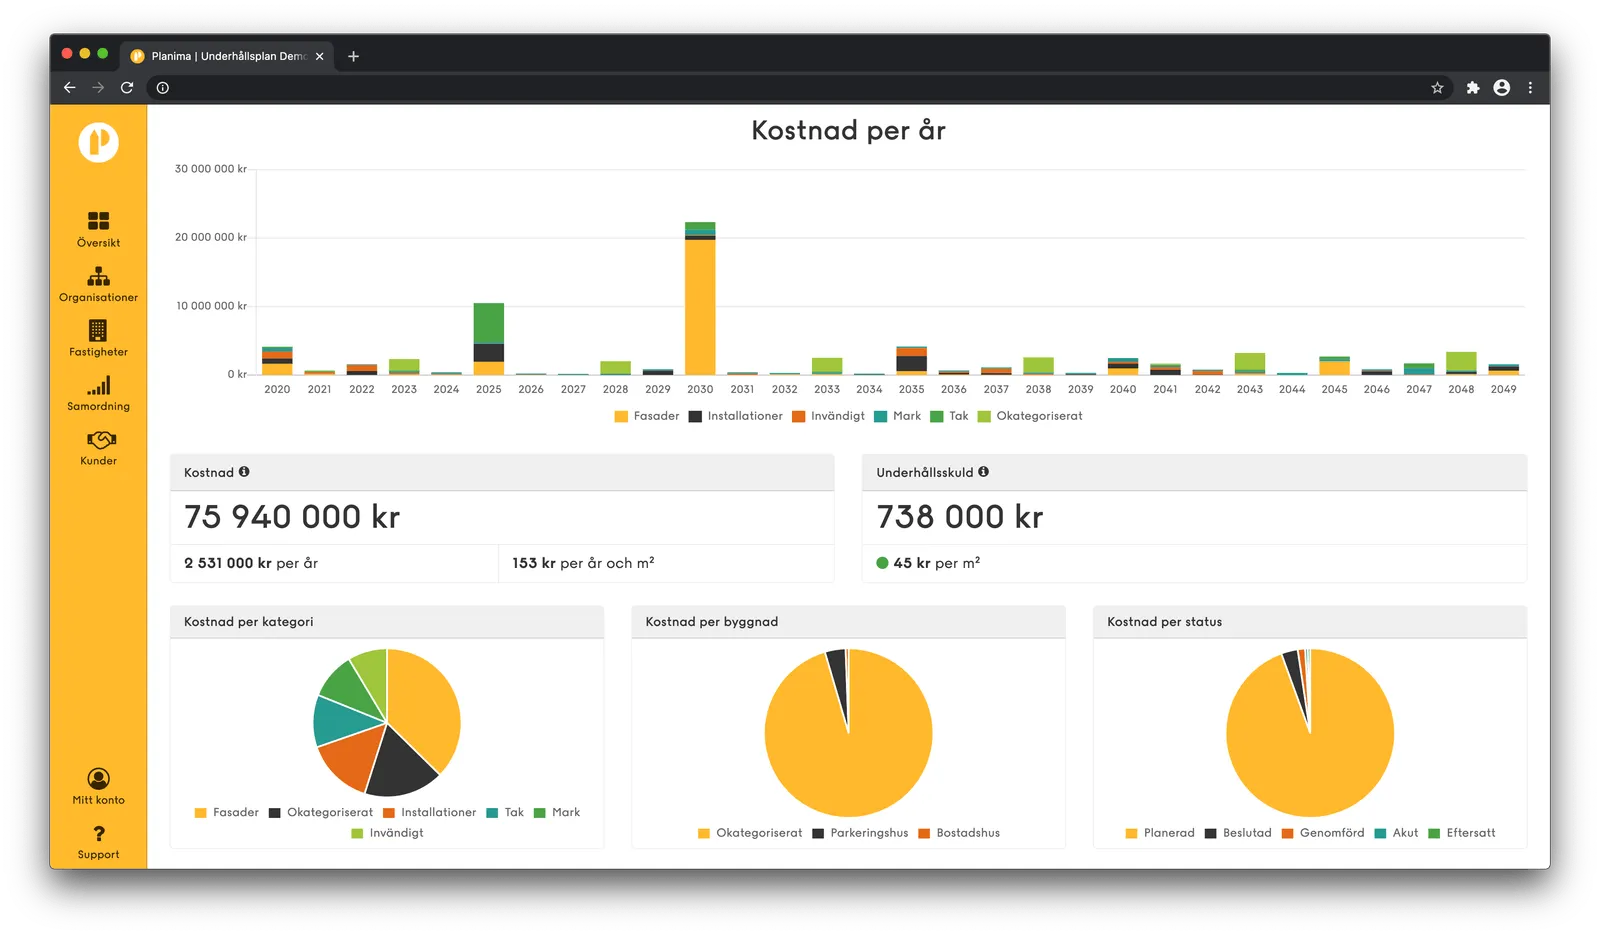Open the Översikt dashboard icon
The image size is (1600, 935).
click(x=98, y=221)
